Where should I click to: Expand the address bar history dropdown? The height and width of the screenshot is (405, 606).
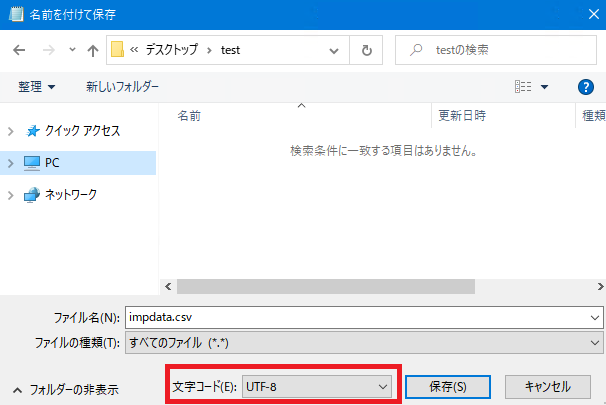334,51
